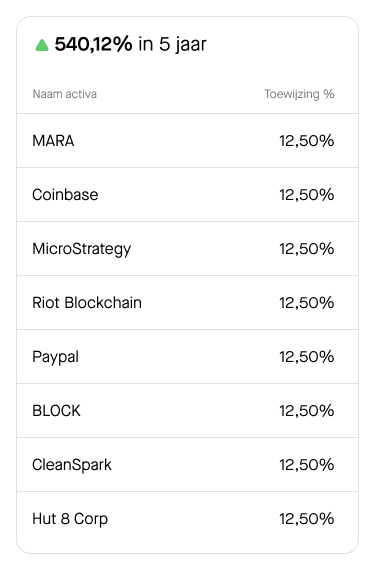Click CleanSpark's 12,50% allocation value
The height and width of the screenshot is (570, 375).
(x=306, y=465)
